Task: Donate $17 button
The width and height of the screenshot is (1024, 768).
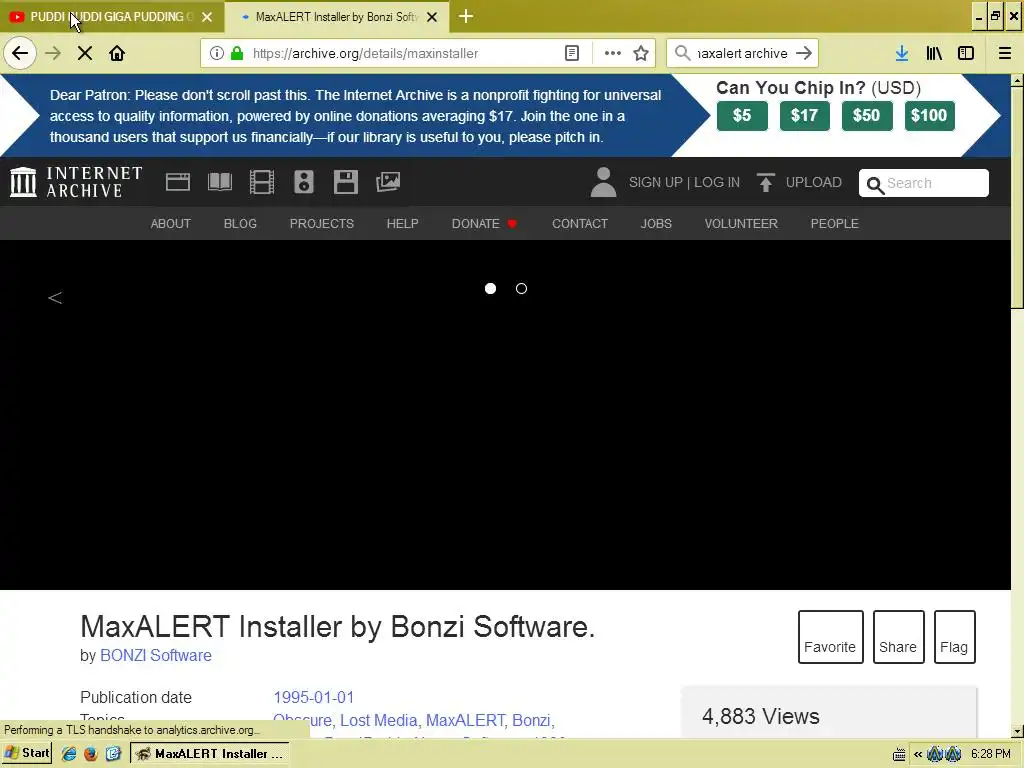Action: [x=805, y=116]
